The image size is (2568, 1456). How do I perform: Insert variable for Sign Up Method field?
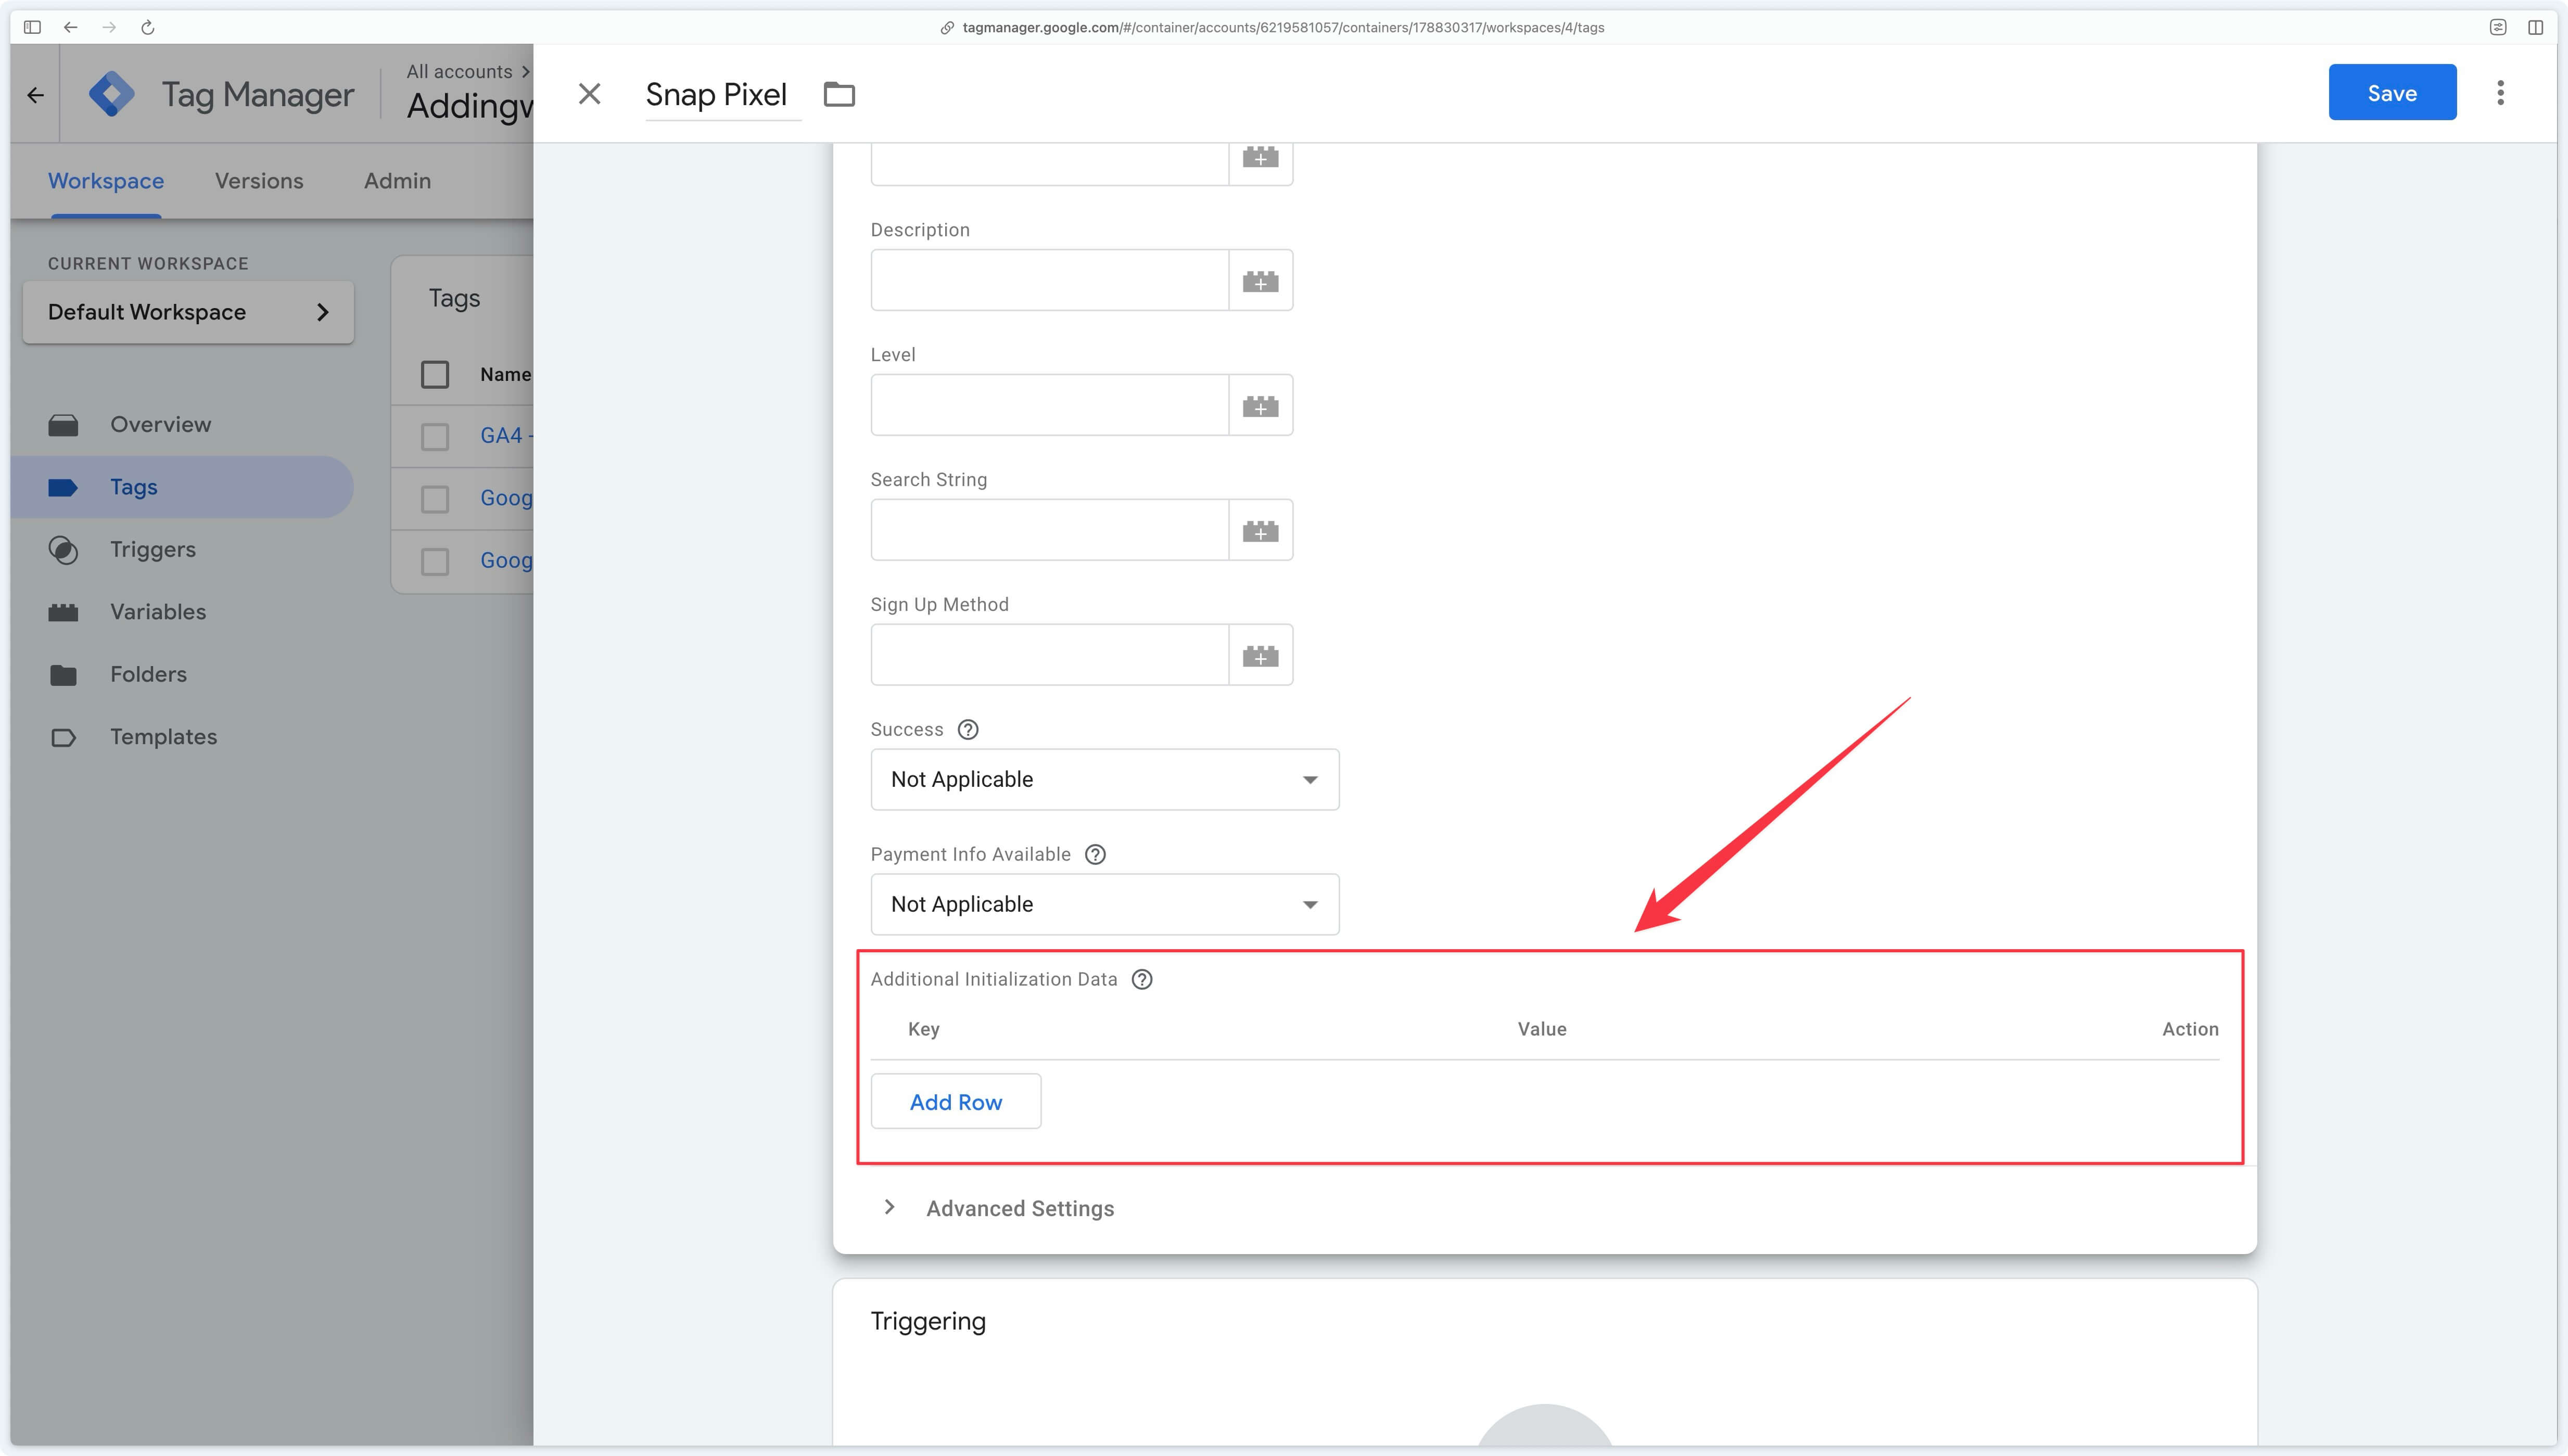[1260, 656]
